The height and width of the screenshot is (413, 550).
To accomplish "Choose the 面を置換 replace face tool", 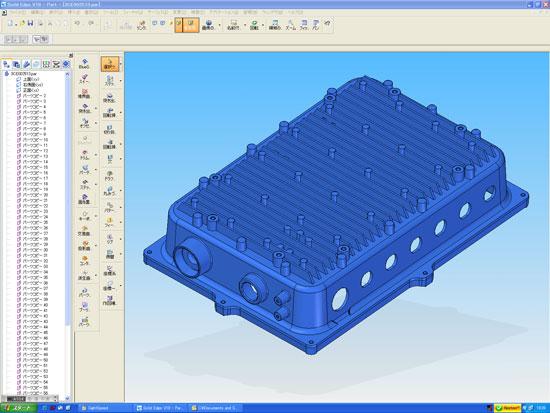I will click(x=85, y=199).
